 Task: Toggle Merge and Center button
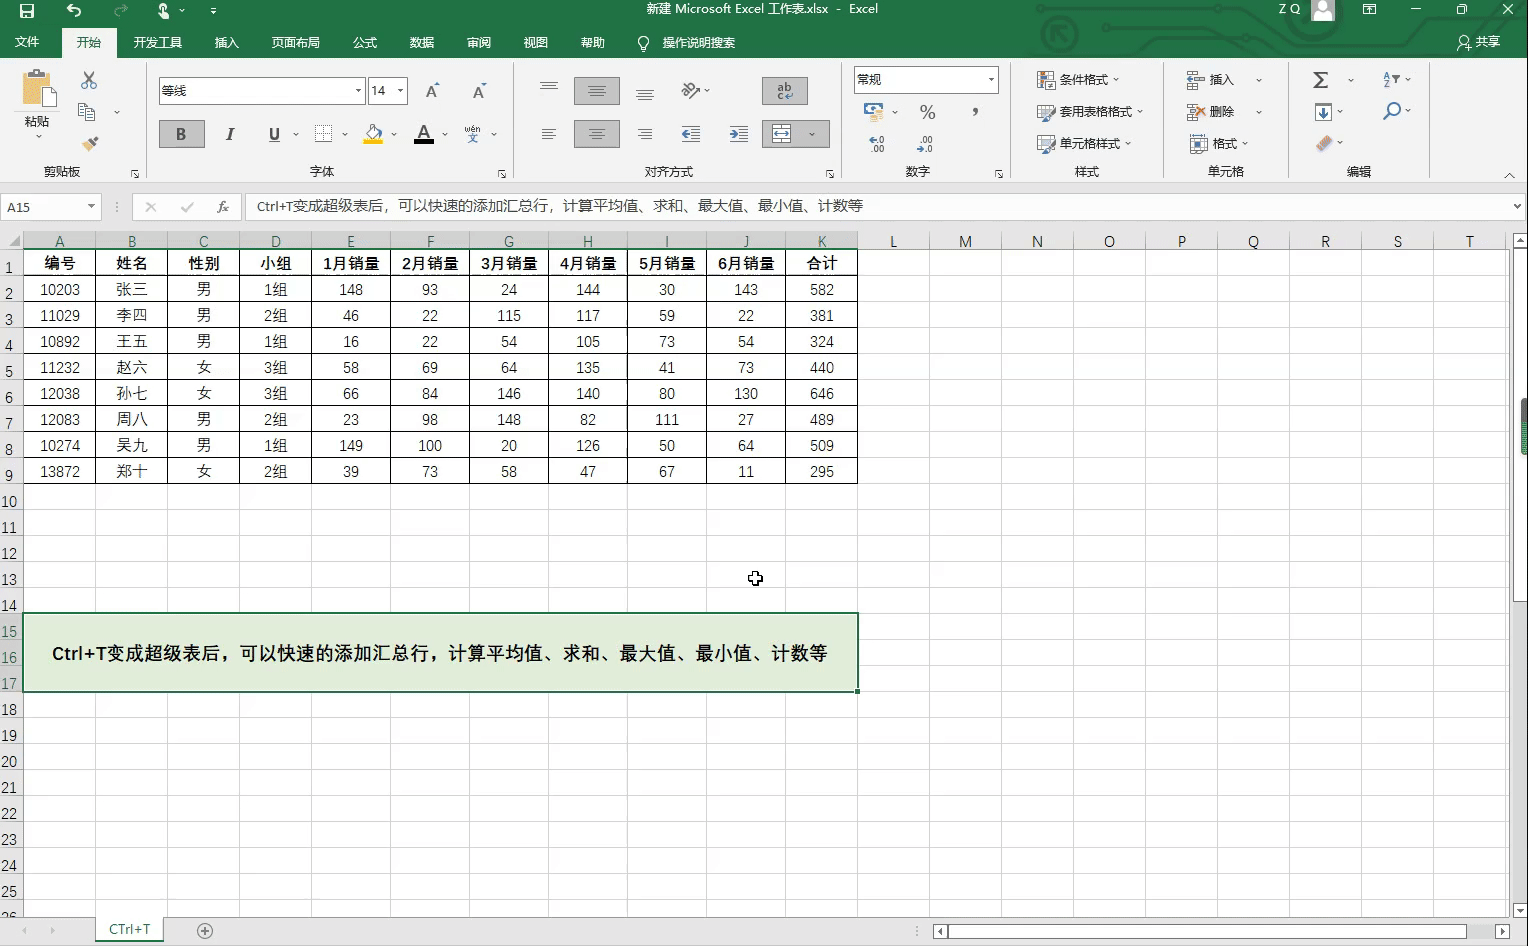click(x=782, y=134)
